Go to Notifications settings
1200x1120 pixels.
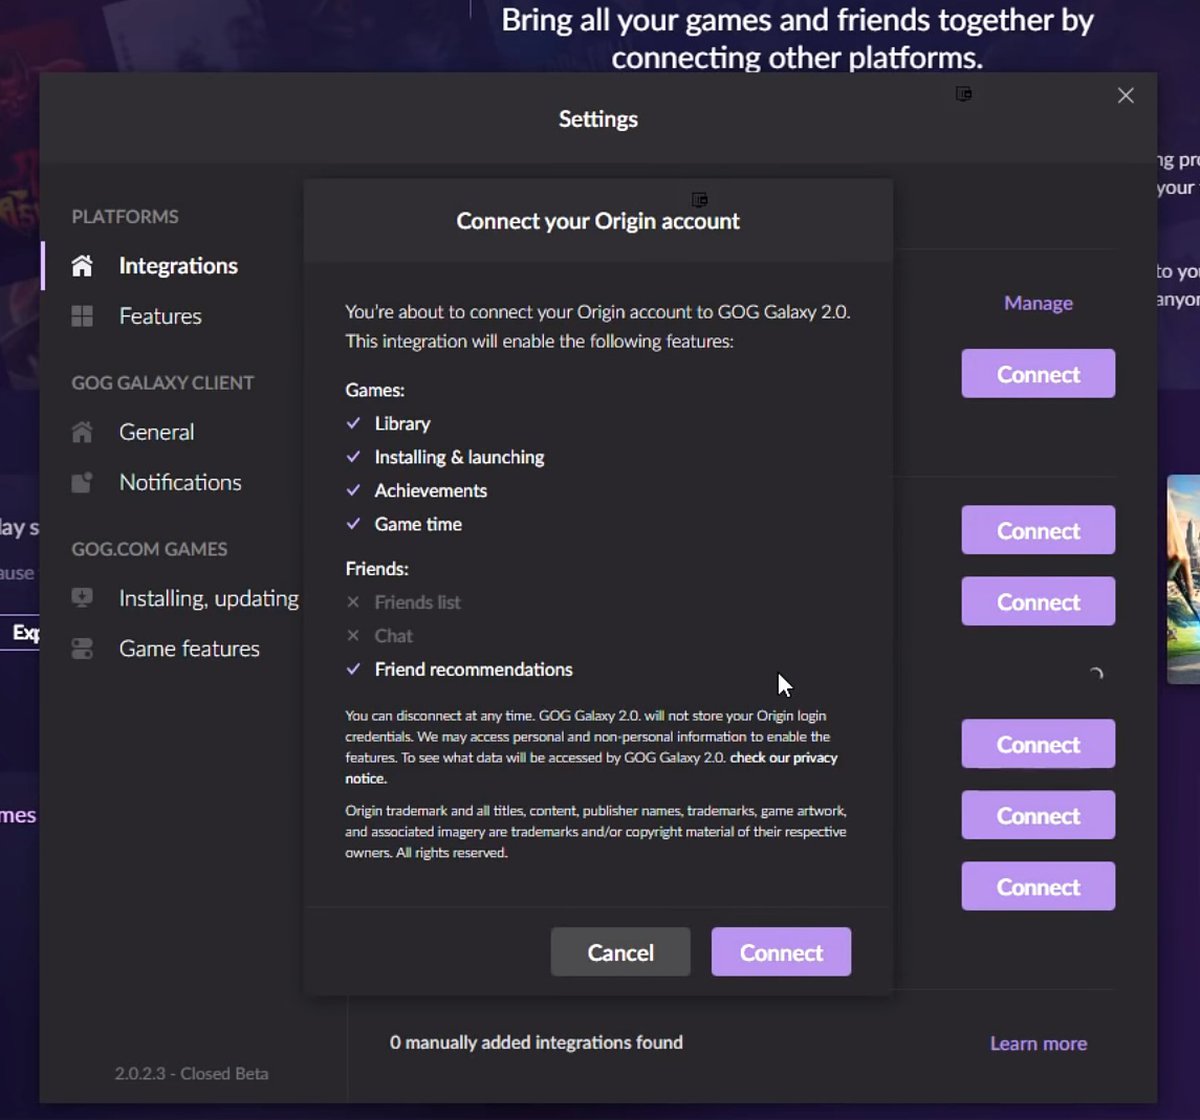[x=180, y=482]
